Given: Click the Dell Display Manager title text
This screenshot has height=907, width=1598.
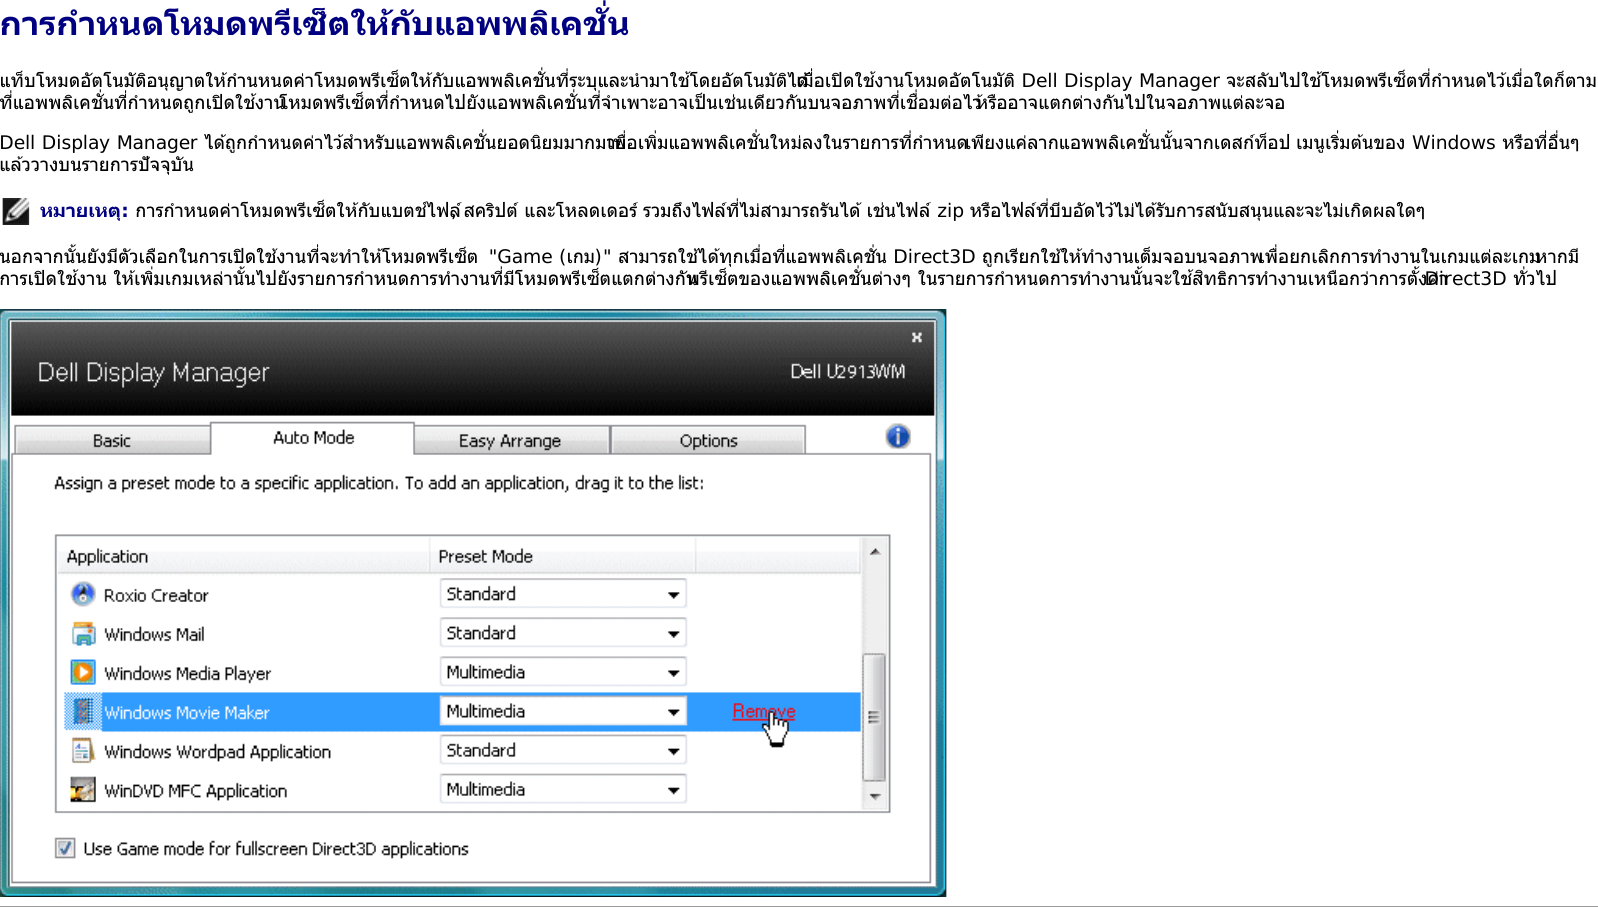Looking at the screenshot, I should tap(153, 373).
